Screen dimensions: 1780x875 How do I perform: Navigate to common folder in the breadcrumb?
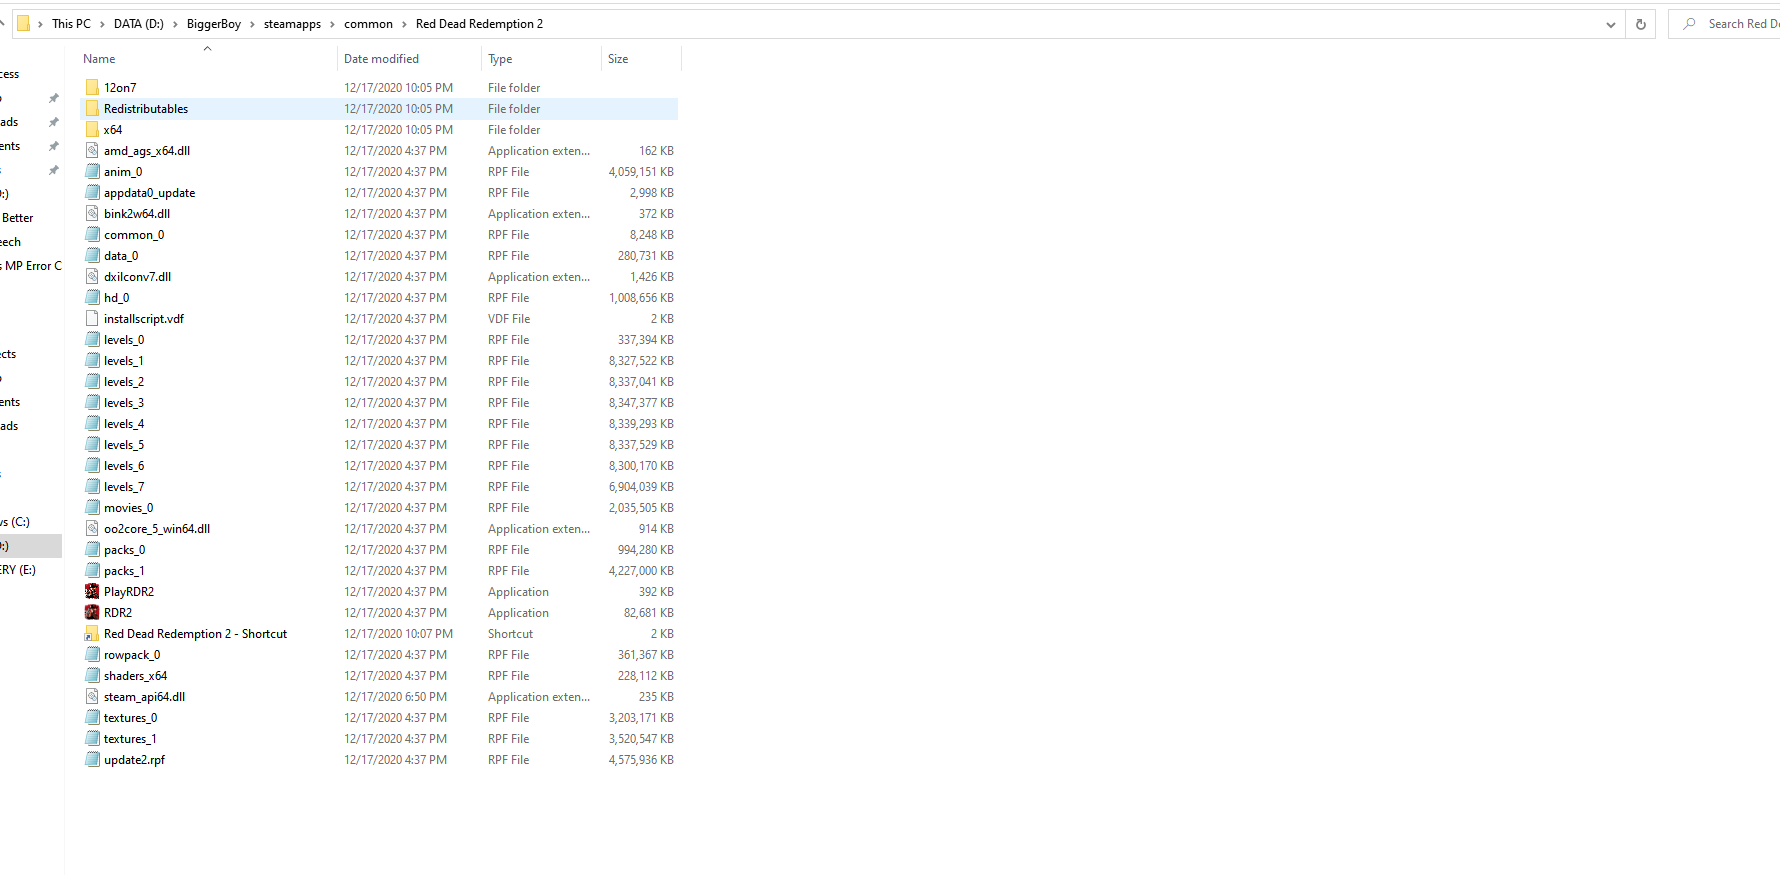pos(368,24)
